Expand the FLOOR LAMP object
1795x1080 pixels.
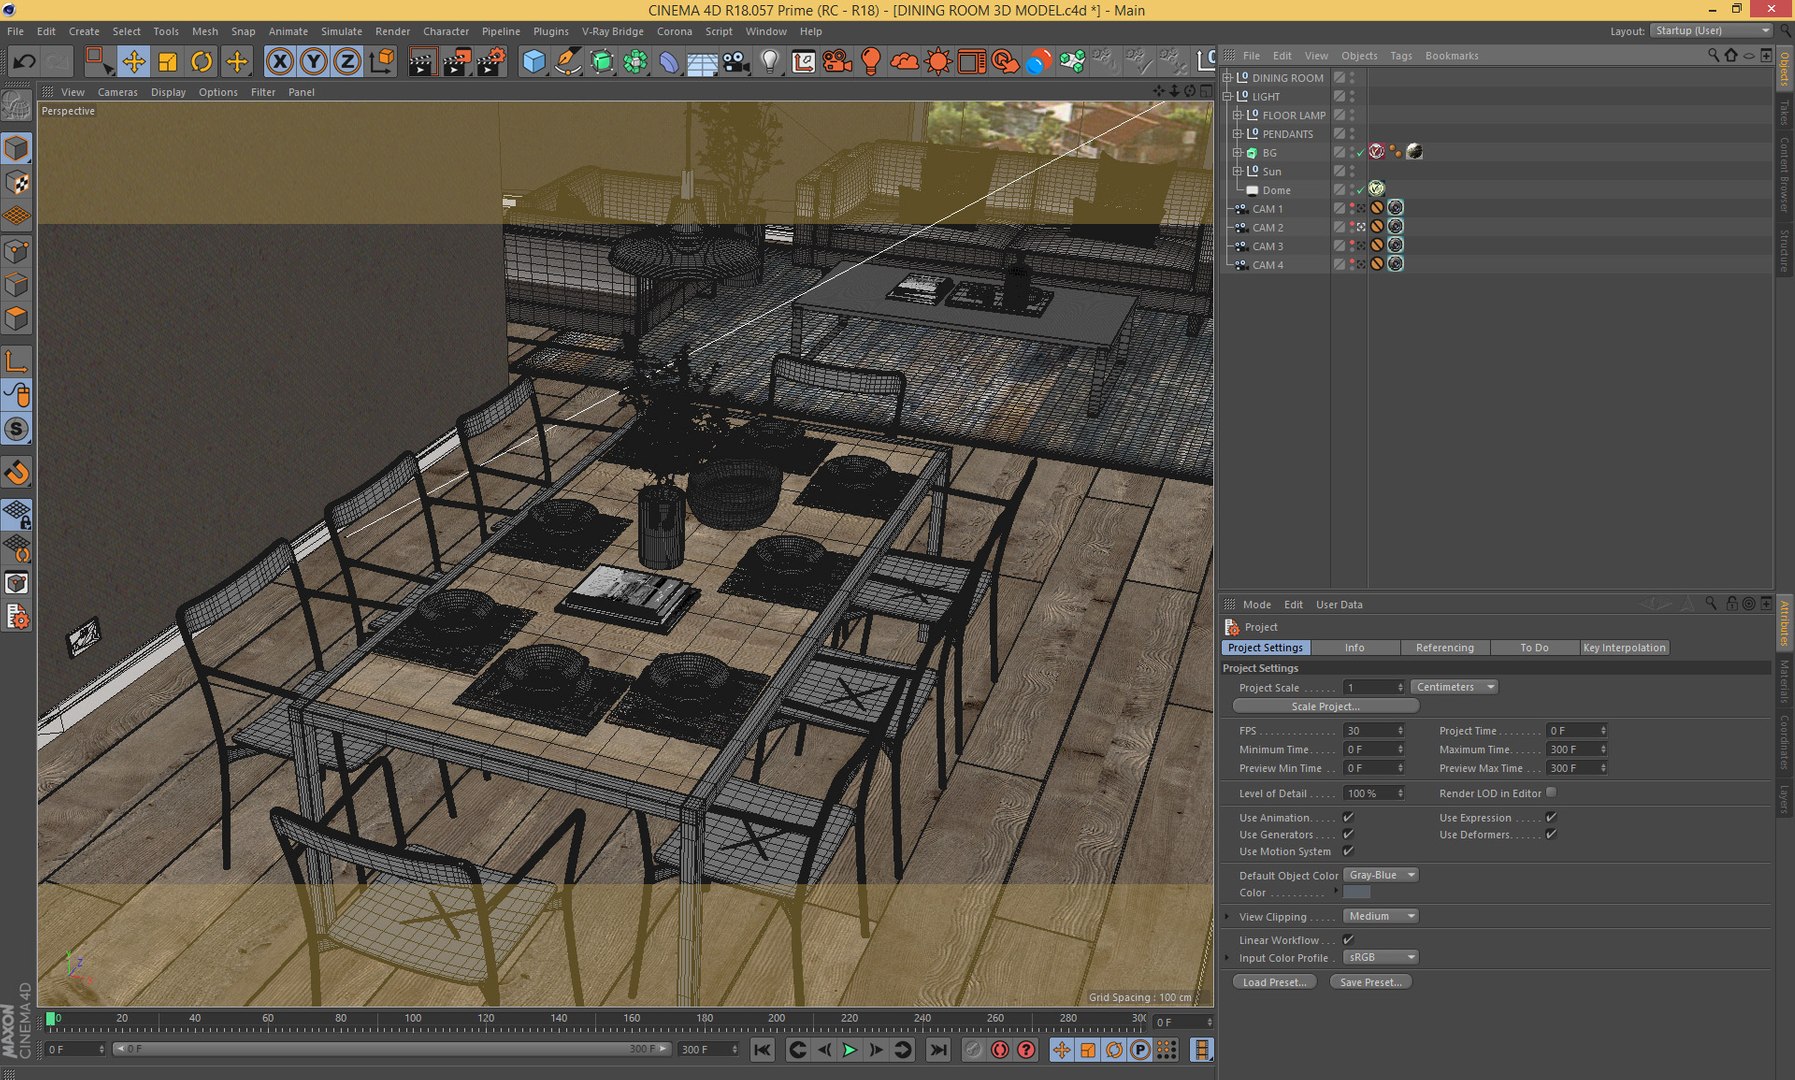click(x=1237, y=115)
